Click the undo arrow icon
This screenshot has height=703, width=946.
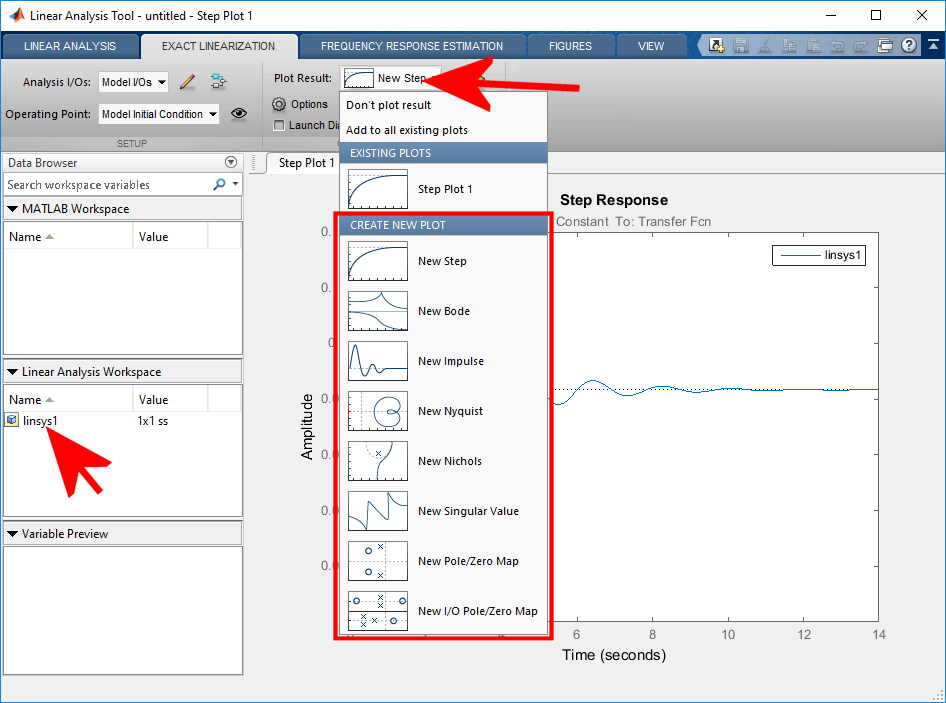(x=837, y=45)
